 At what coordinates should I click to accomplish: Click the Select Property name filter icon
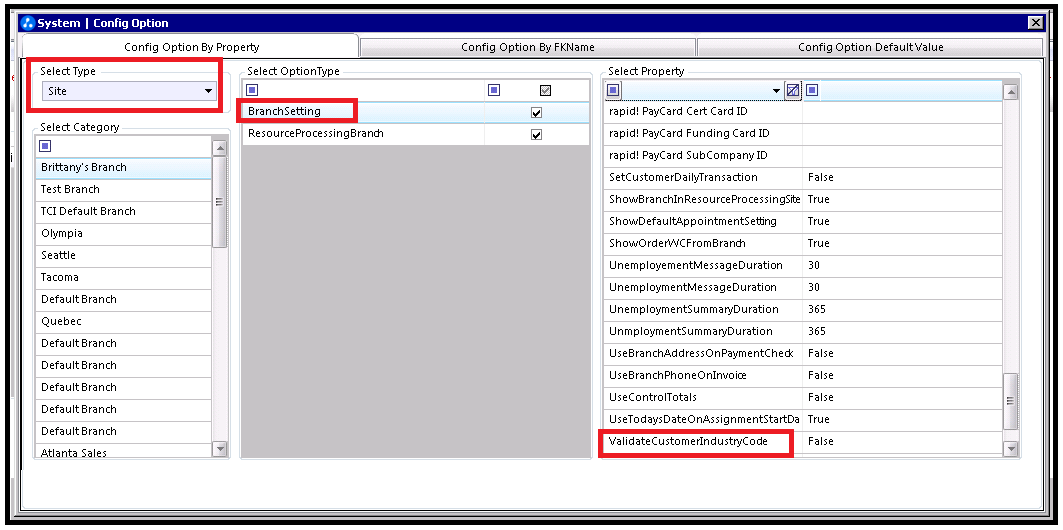[614, 91]
